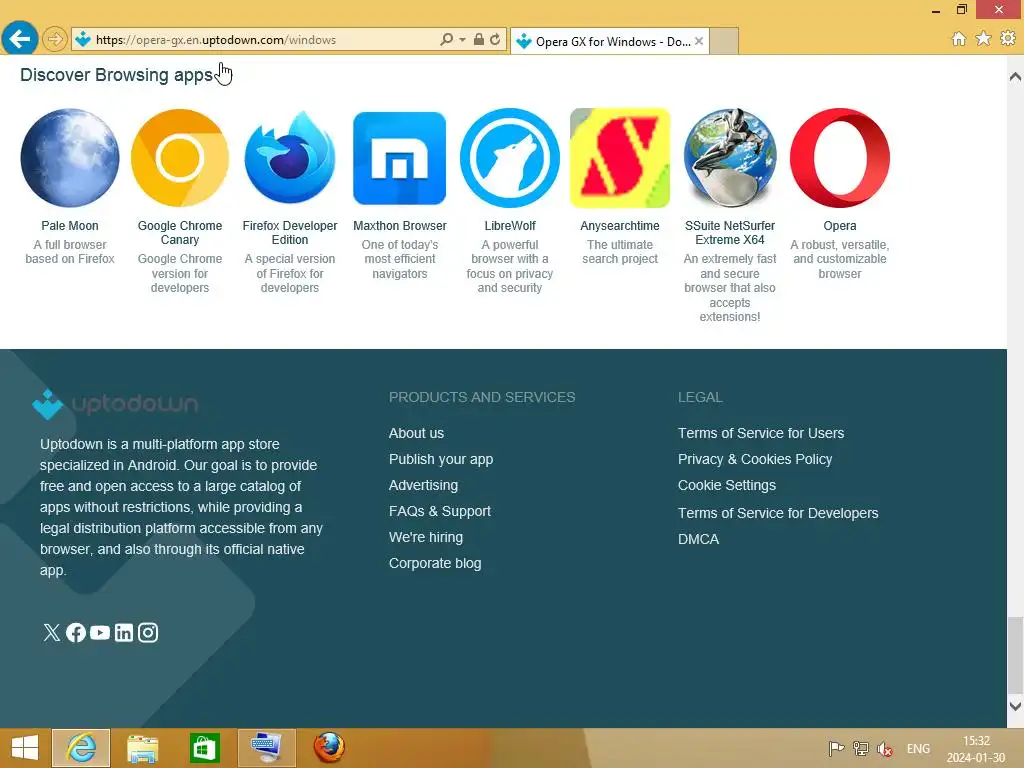Launch the Windows Store taskbar icon
Screen dimensions: 1024x768
(x=204, y=748)
